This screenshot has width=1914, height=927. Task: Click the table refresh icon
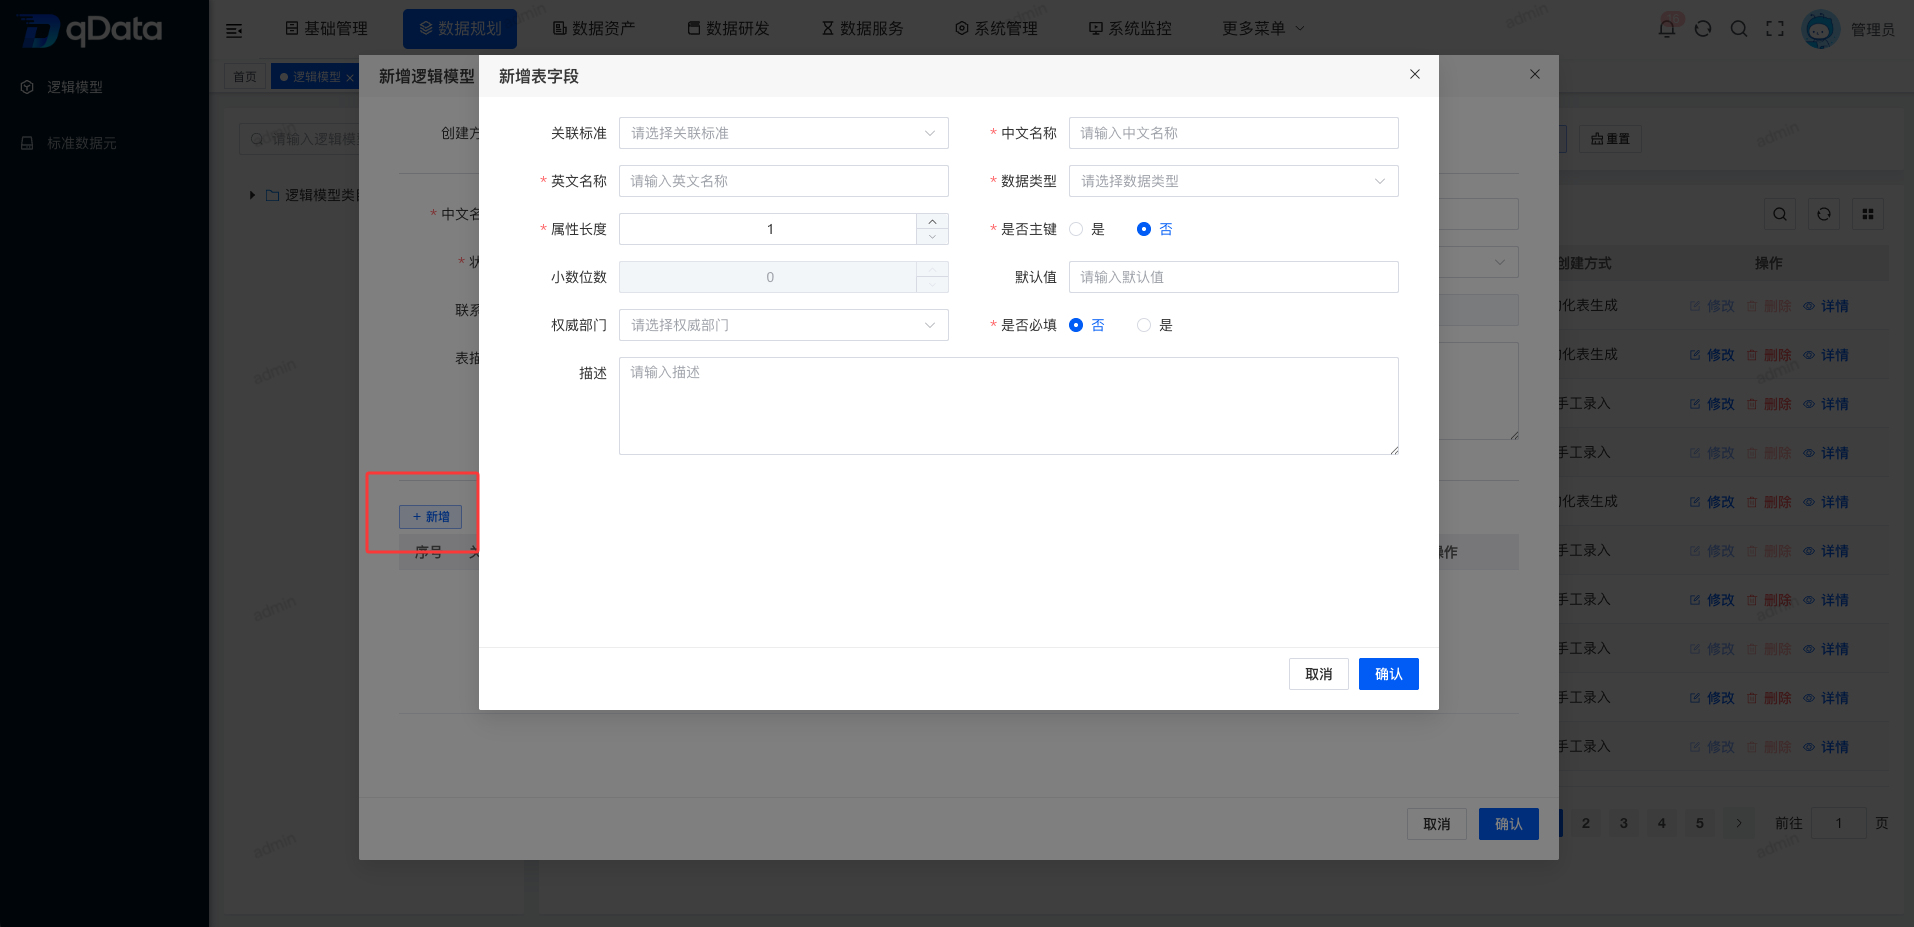click(x=1824, y=214)
